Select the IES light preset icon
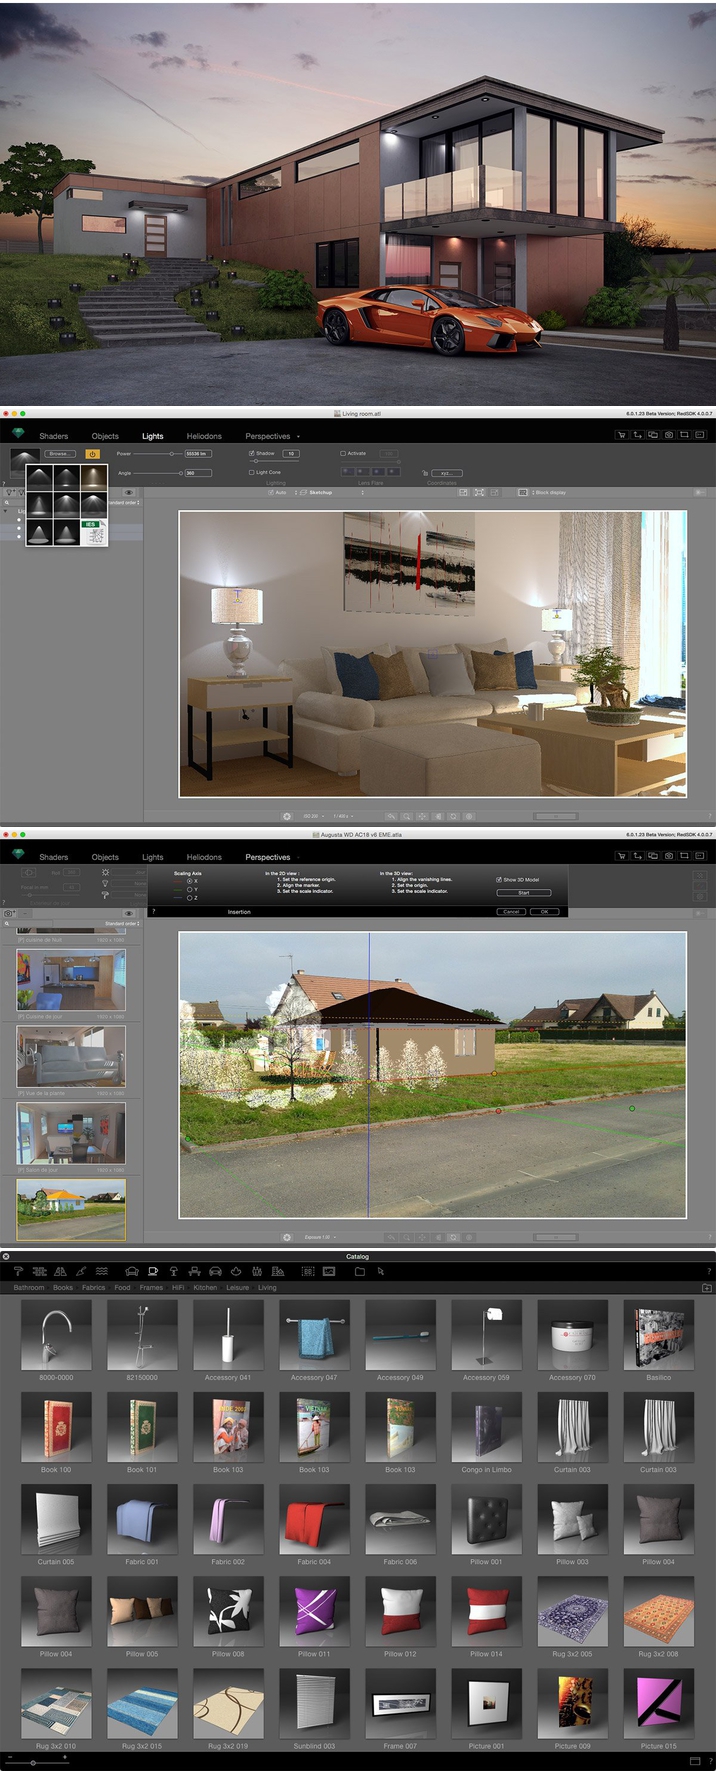Viewport: 716px width, 1776px height. (93, 531)
